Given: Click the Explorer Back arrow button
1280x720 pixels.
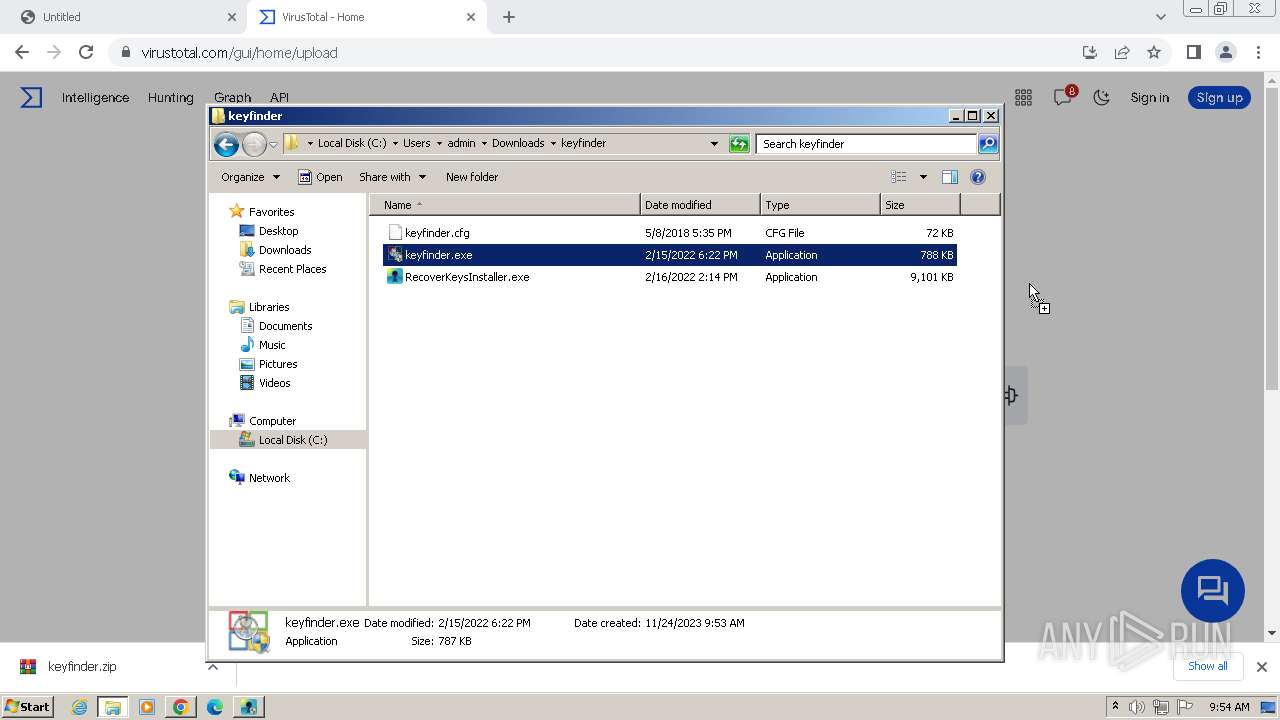Looking at the screenshot, I should pos(226,144).
